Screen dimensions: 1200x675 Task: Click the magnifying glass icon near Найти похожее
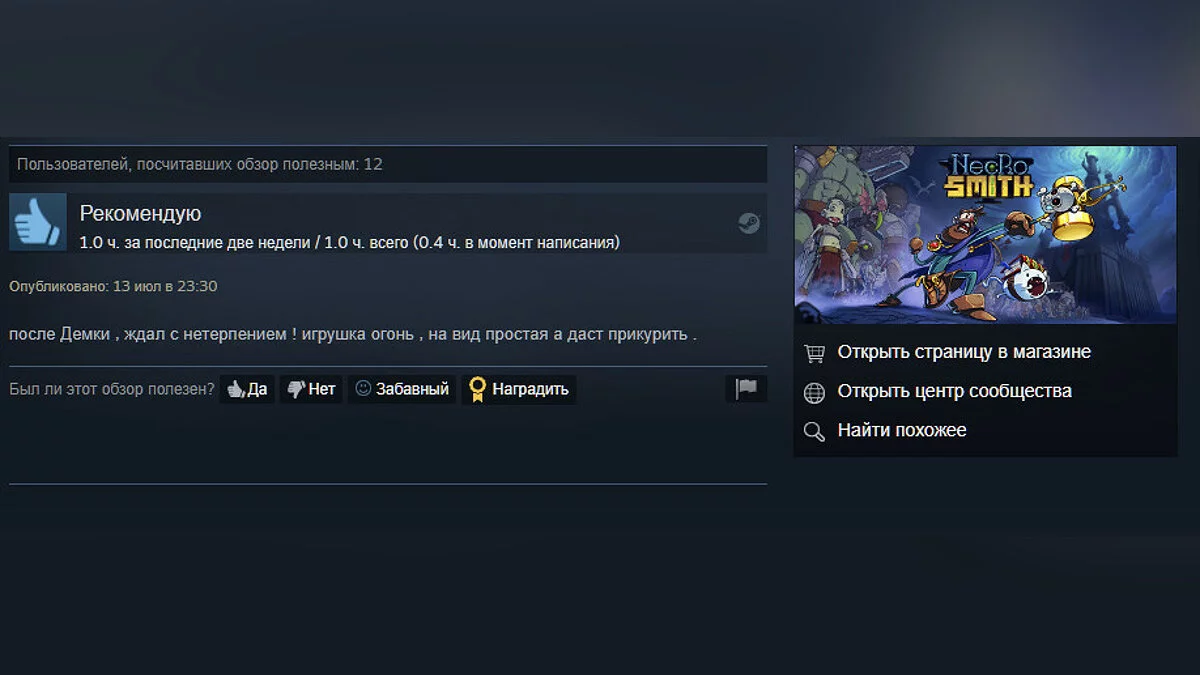tap(815, 431)
